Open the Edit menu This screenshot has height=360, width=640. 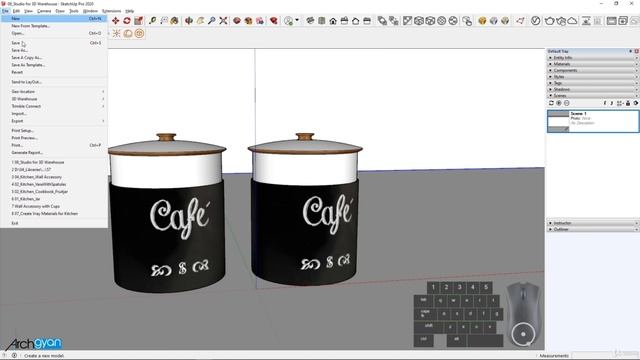click(x=16, y=11)
